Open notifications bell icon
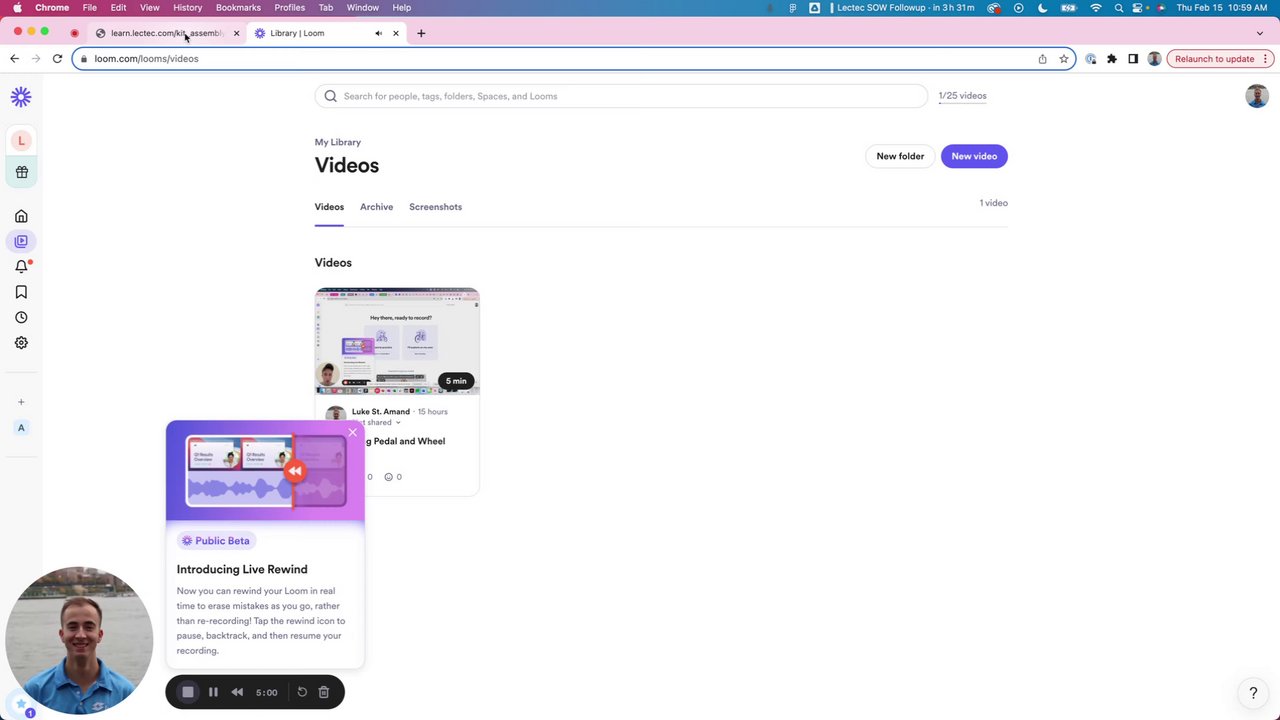The width and height of the screenshot is (1280, 720). pyautogui.click(x=21, y=266)
